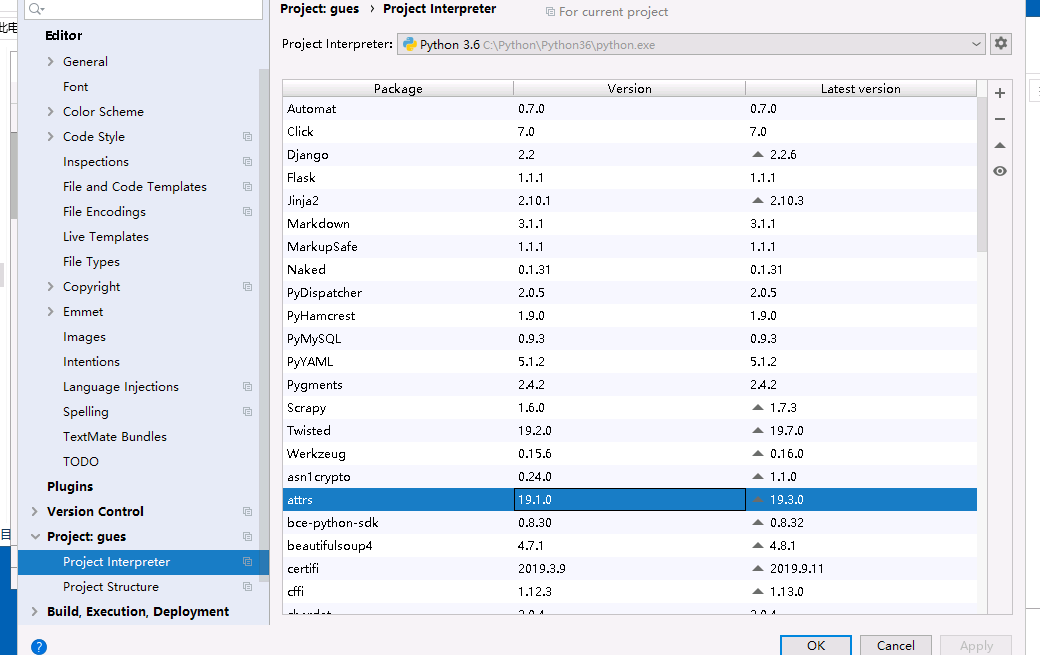This screenshot has width=1040, height=655.
Task: Expand the Code Style node
Action: pyautogui.click(x=50, y=137)
